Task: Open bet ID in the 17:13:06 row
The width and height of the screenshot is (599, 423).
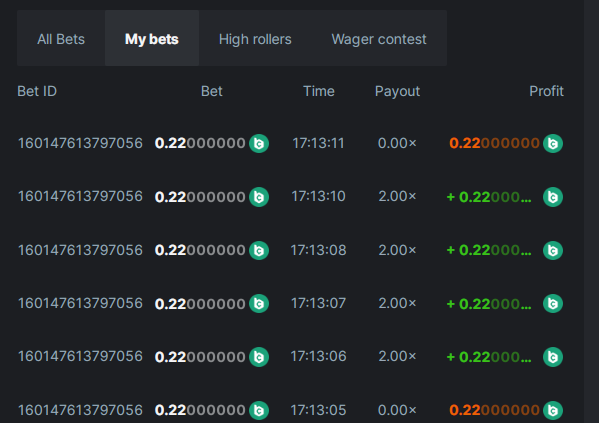Action: [80, 357]
